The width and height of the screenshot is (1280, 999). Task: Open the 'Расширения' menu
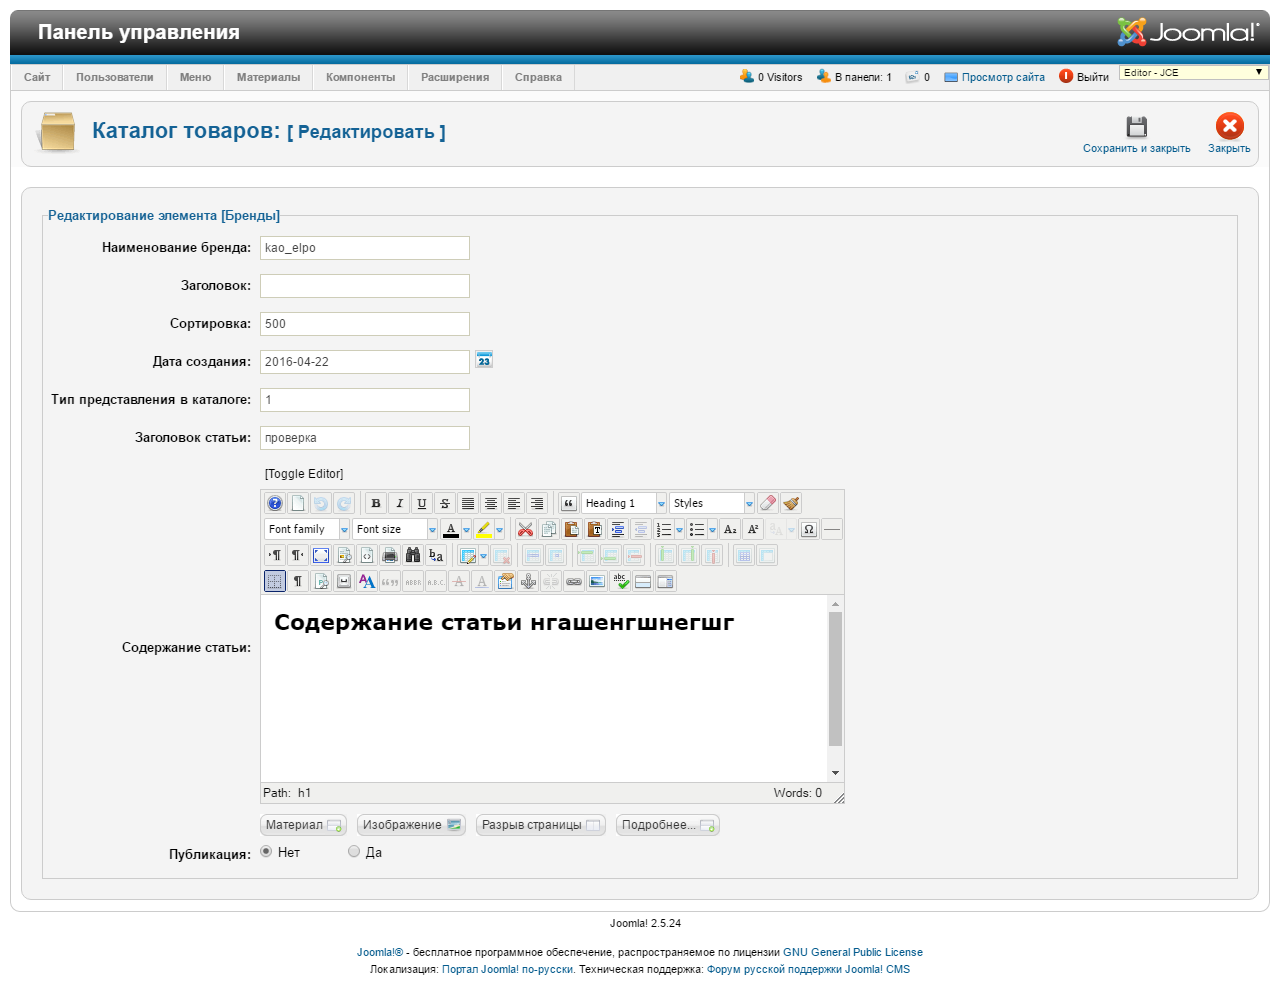tap(455, 77)
